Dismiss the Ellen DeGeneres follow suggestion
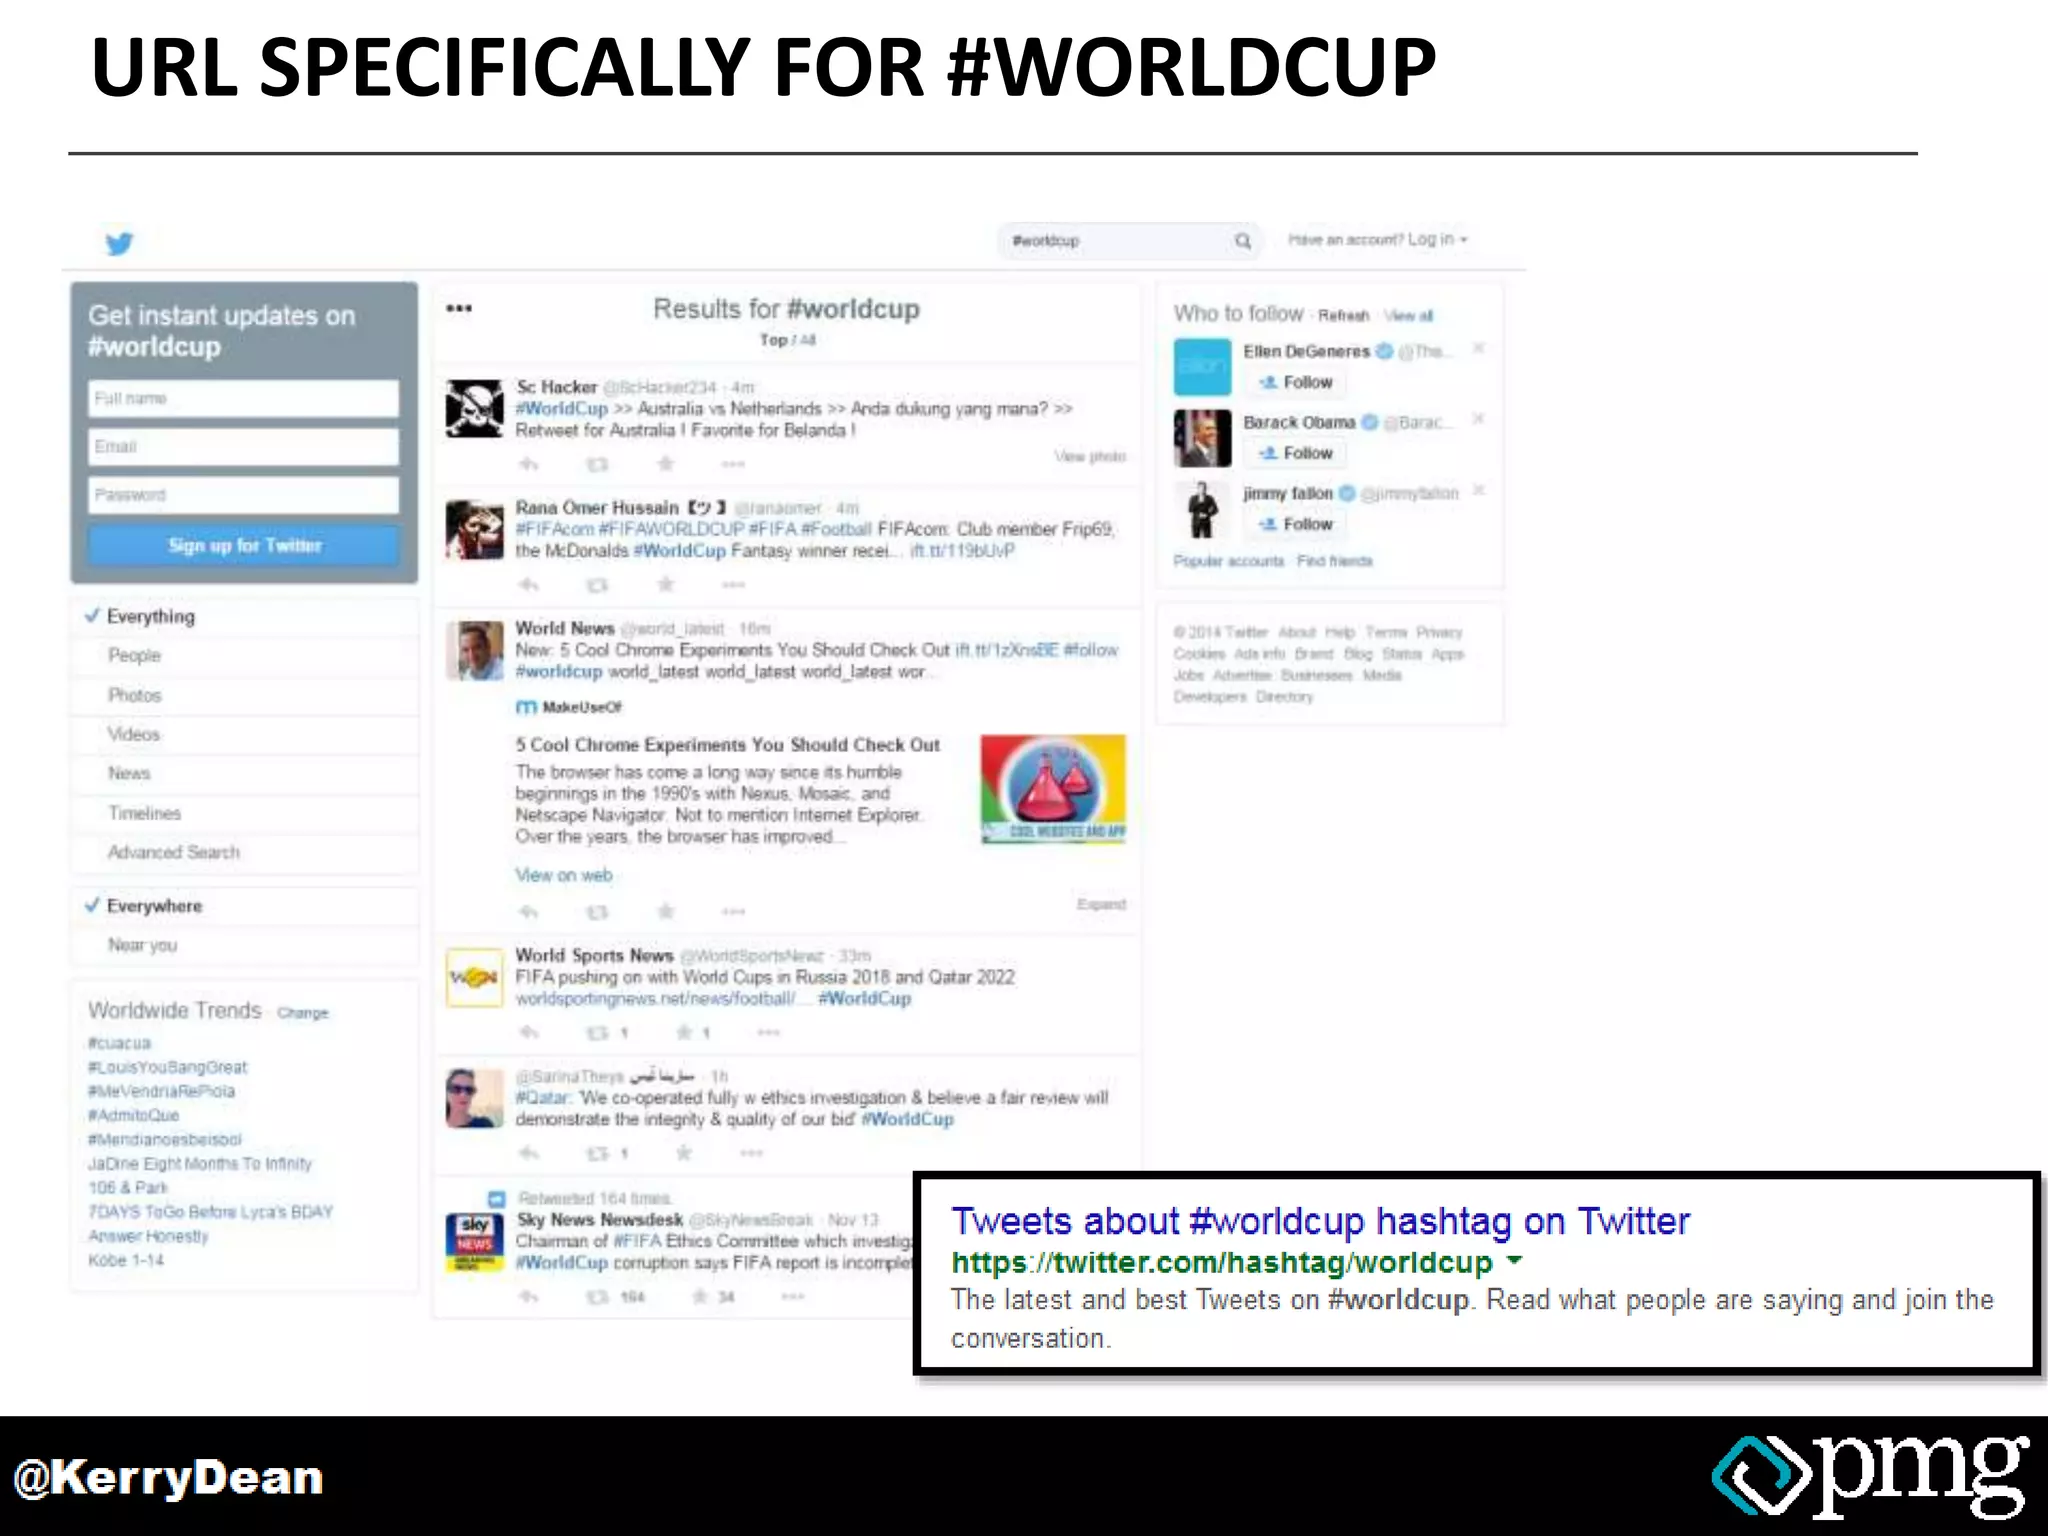The height and width of the screenshot is (1536, 2048). (1478, 348)
